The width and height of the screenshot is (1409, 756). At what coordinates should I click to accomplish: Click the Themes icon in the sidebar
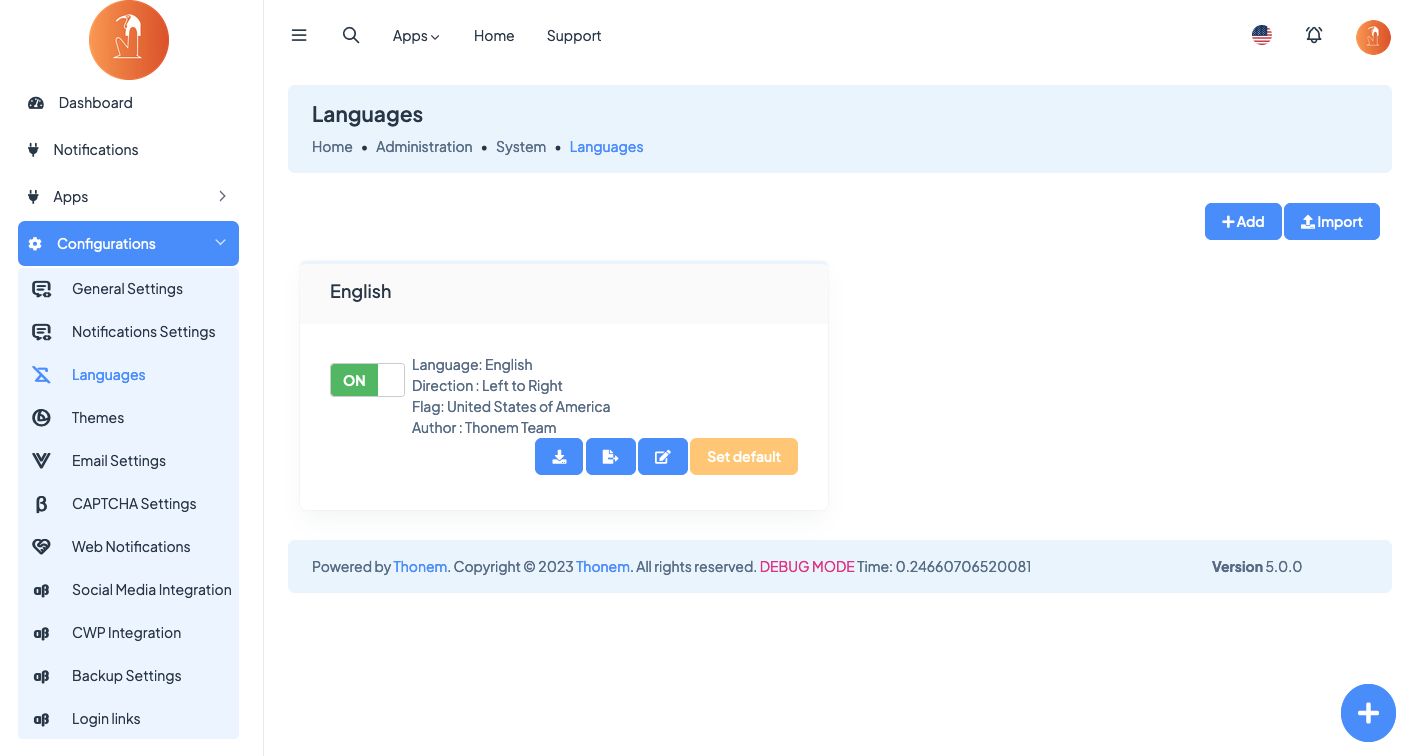click(x=41, y=418)
